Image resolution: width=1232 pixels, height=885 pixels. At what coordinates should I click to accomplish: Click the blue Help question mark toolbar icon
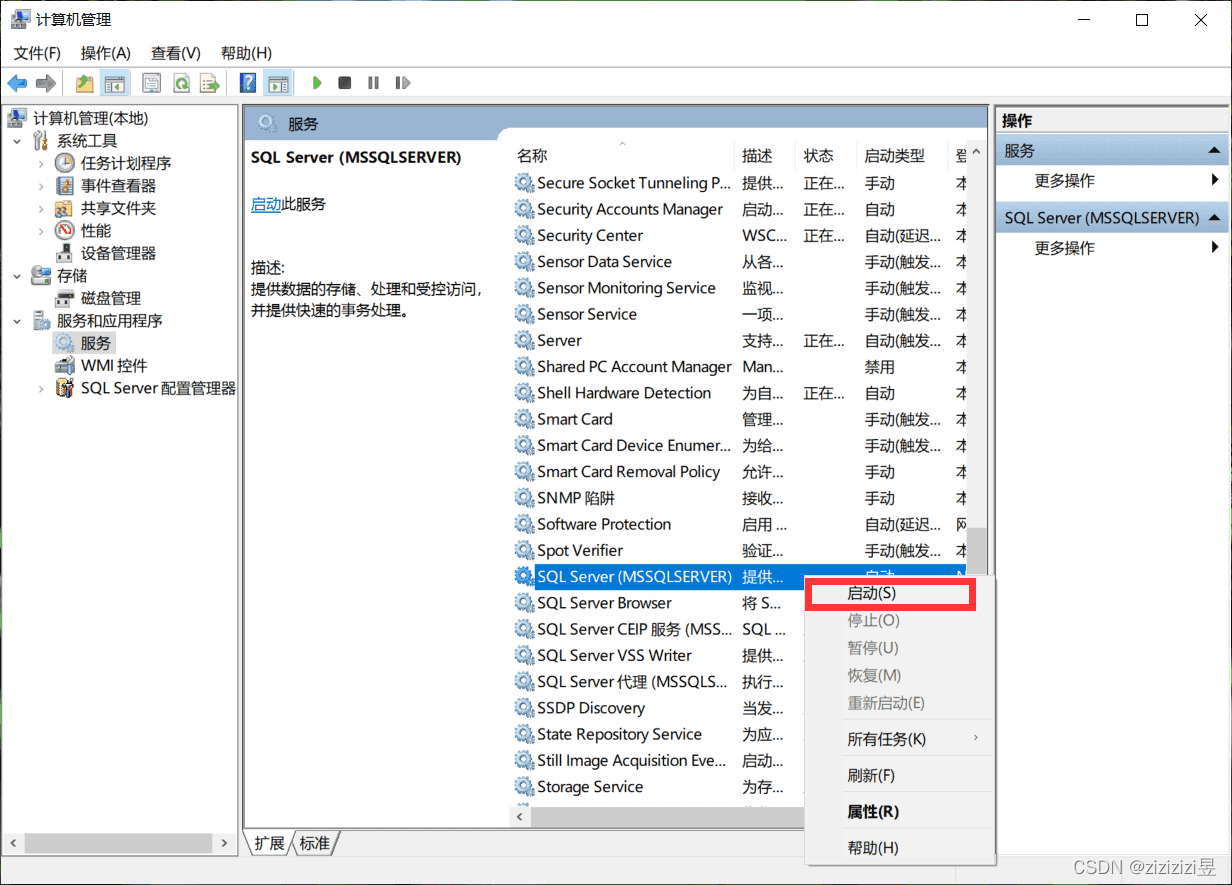(x=248, y=83)
